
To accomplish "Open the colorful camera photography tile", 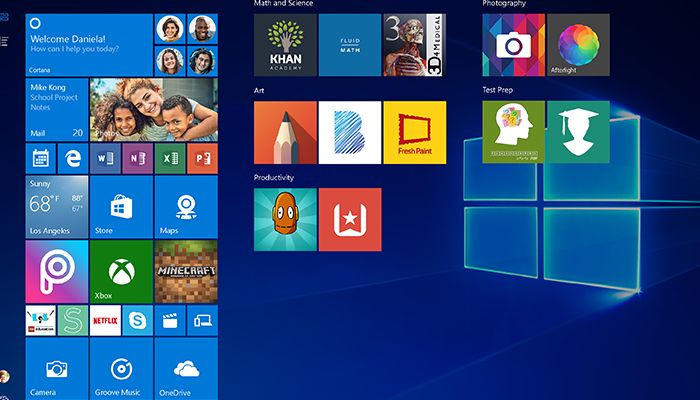I will pyautogui.click(x=513, y=45).
